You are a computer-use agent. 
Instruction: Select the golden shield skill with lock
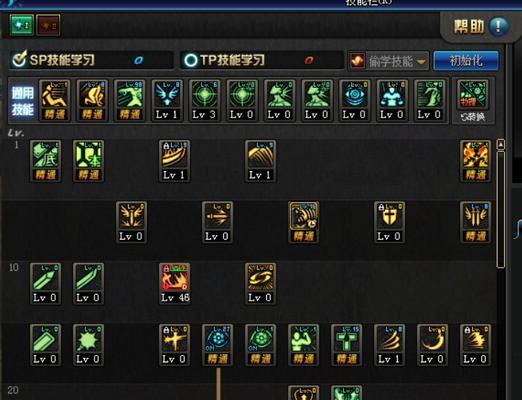(x=389, y=222)
